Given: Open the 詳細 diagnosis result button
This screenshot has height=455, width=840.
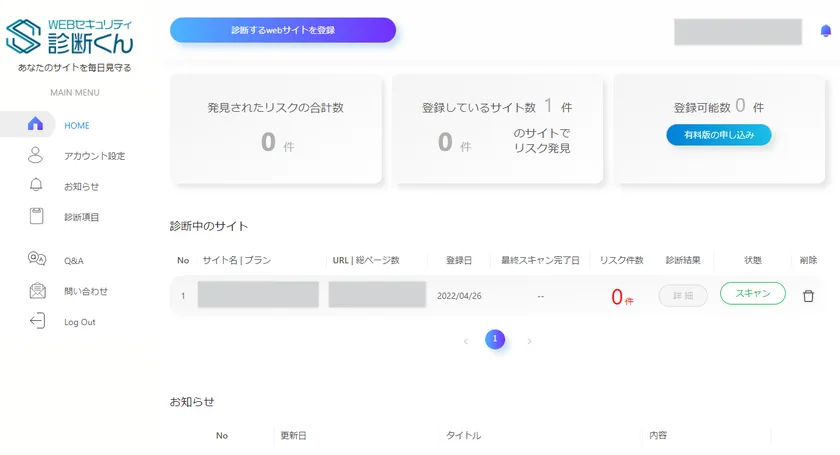Looking at the screenshot, I should pyautogui.click(x=683, y=295).
